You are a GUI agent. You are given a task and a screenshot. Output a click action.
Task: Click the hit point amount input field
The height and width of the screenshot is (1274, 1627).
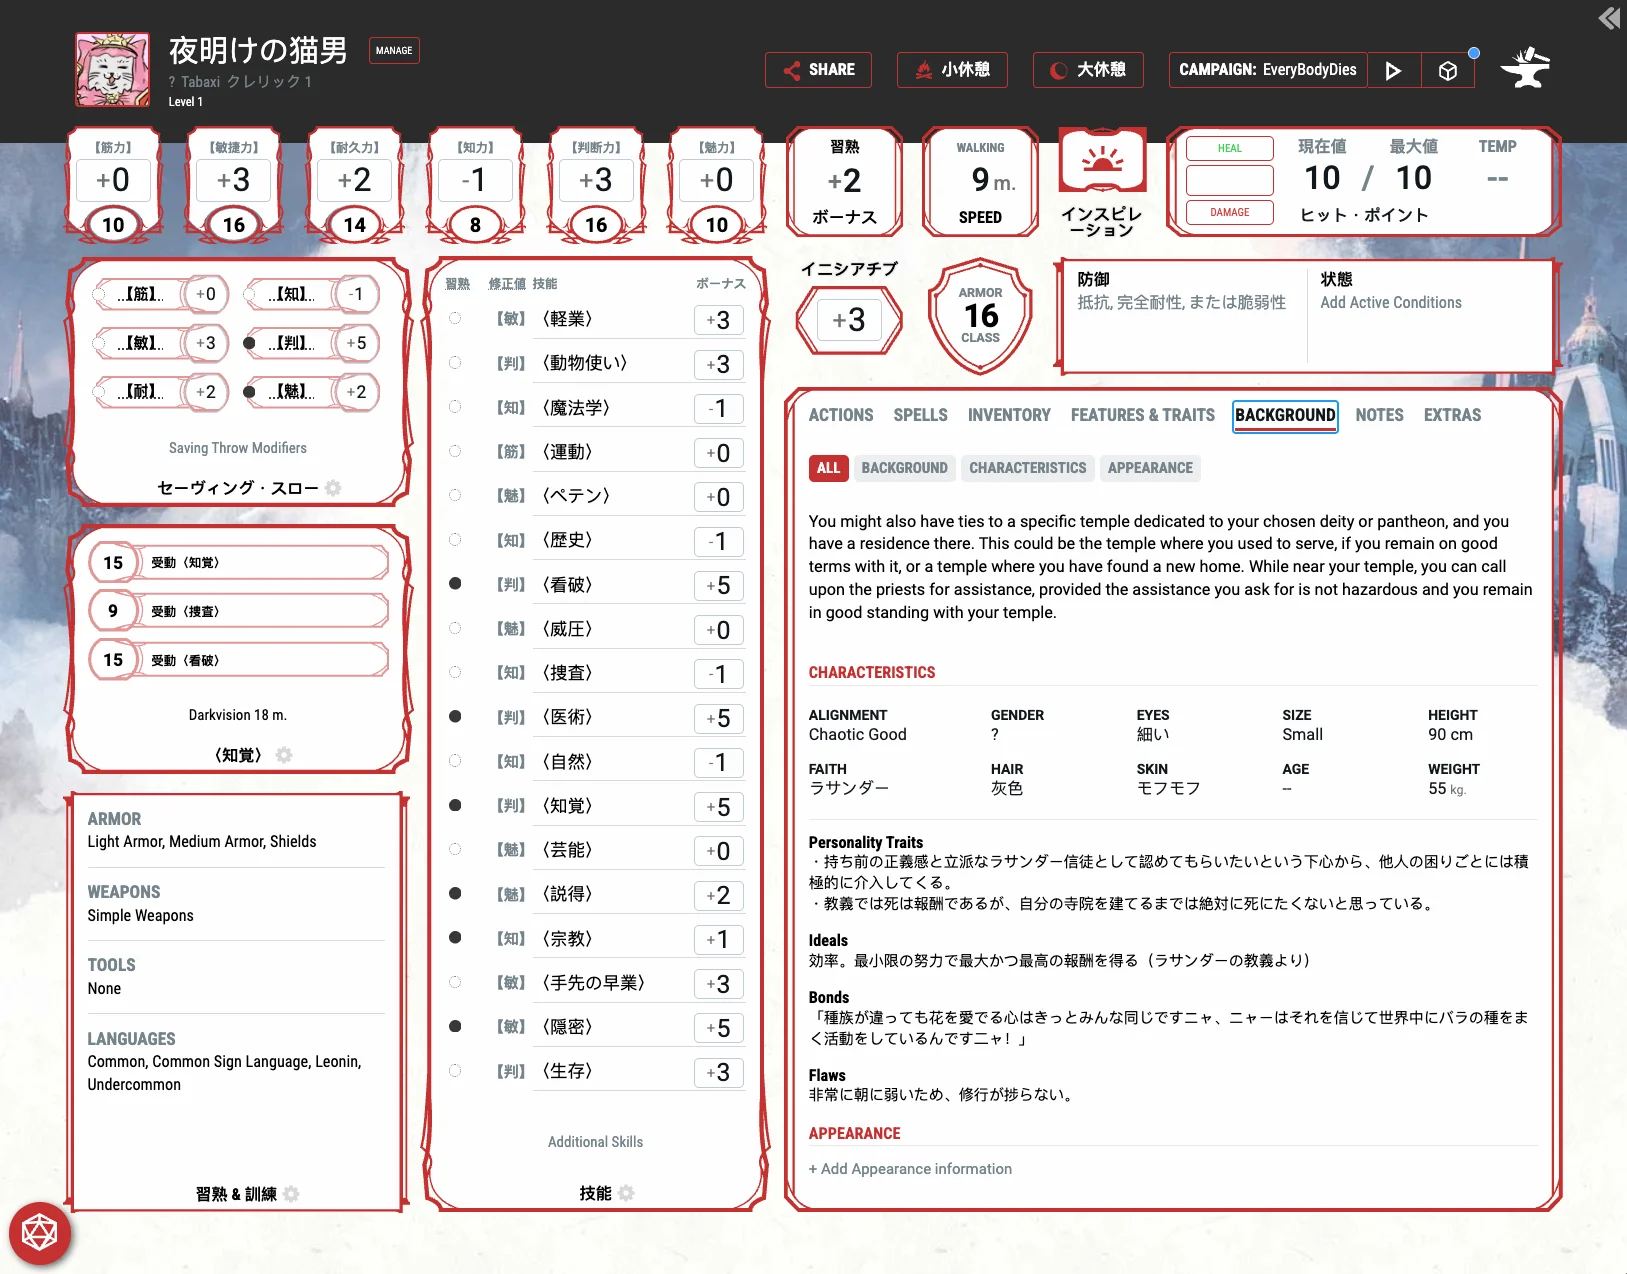1229,181
